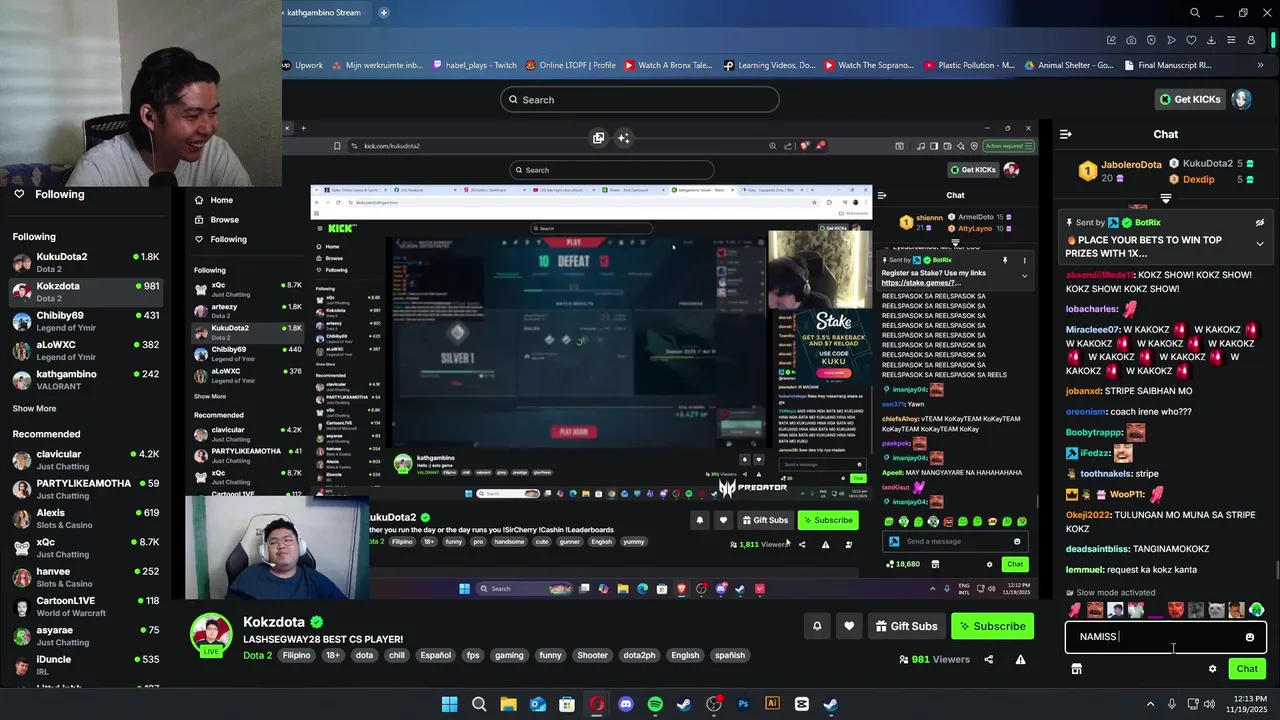Take a page snapshot with camera icon
The image size is (1280, 720).
click(1131, 40)
